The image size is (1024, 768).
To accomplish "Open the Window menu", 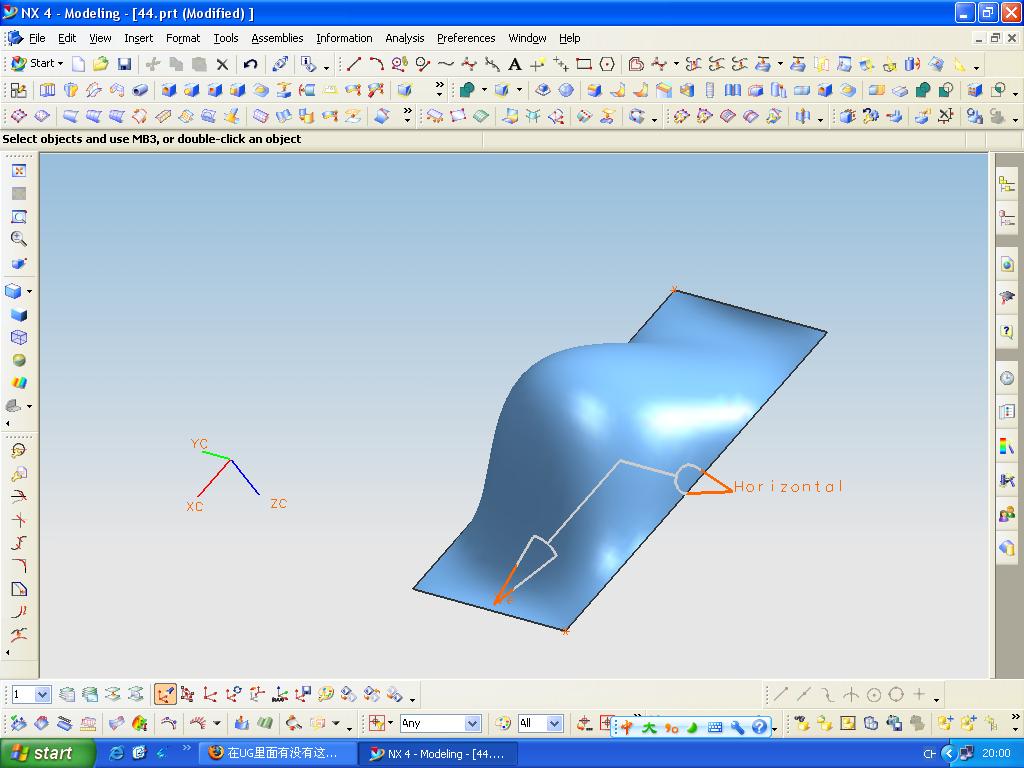I will [527, 38].
